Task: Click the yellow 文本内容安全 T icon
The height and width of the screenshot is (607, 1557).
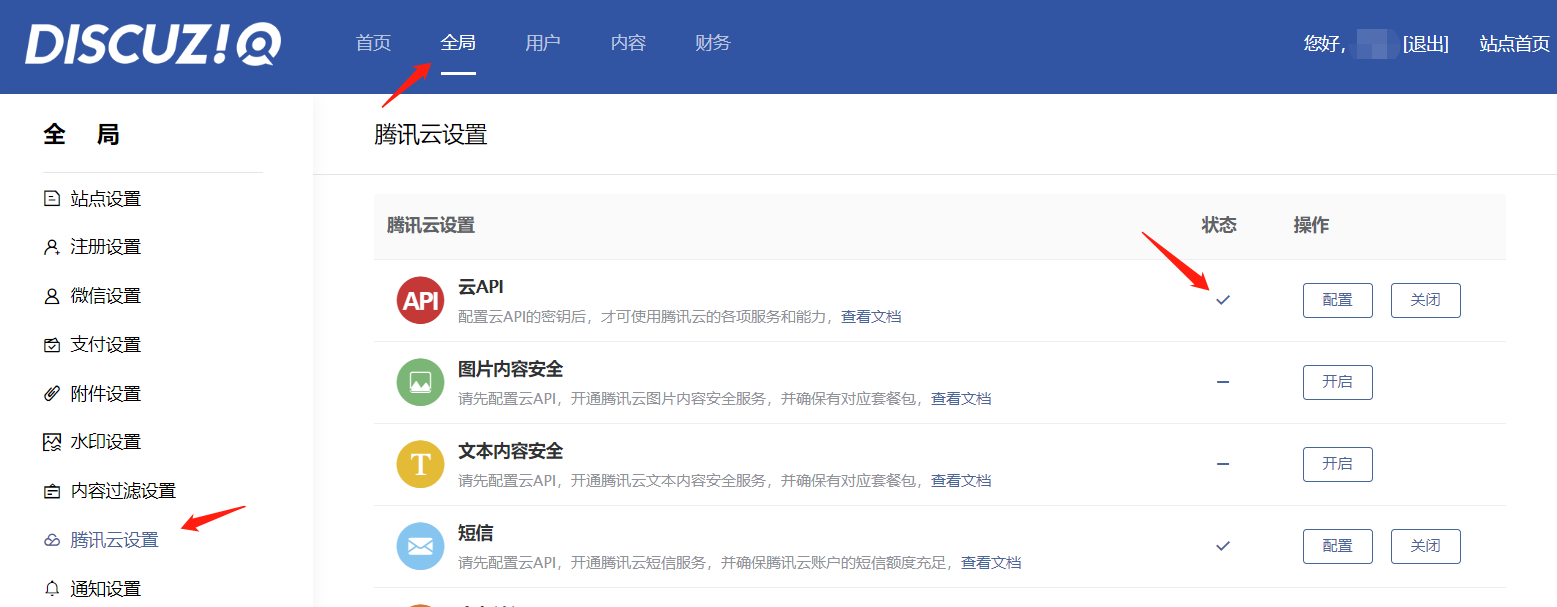Action: click(420, 464)
